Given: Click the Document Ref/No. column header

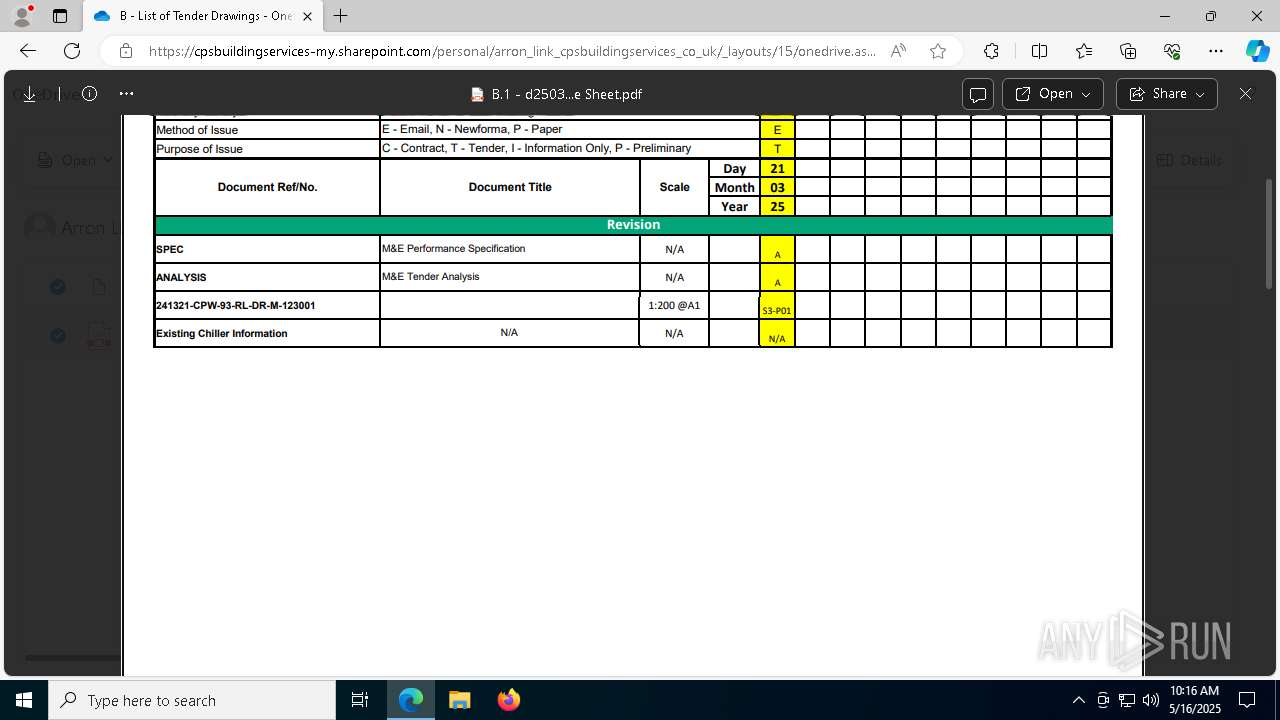Looking at the screenshot, I should (267, 187).
